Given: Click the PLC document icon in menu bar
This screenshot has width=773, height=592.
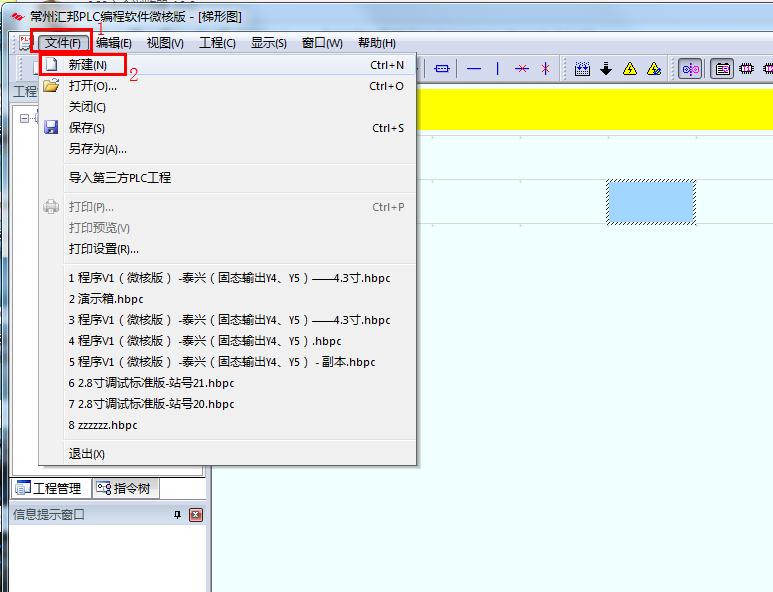Looking at the screenshot, I should point(25,43).
